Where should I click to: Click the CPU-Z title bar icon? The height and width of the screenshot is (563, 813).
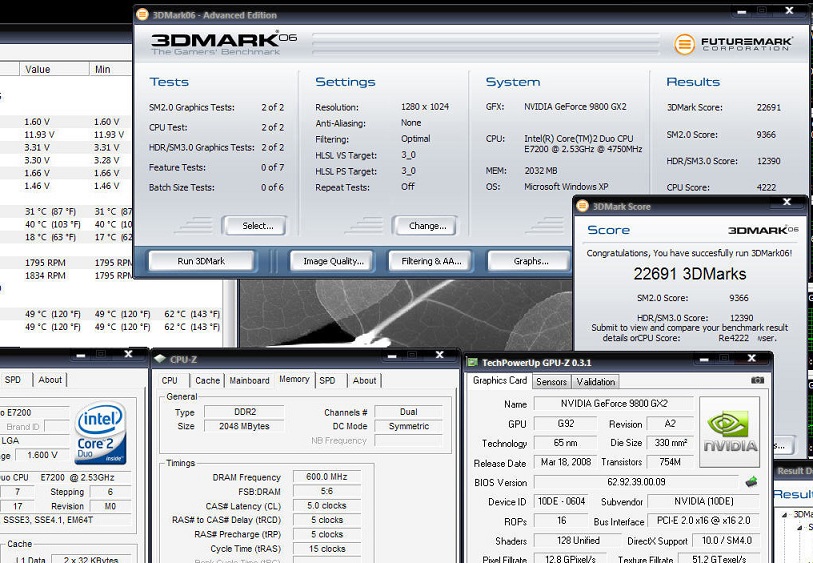(x=160, y=359)
